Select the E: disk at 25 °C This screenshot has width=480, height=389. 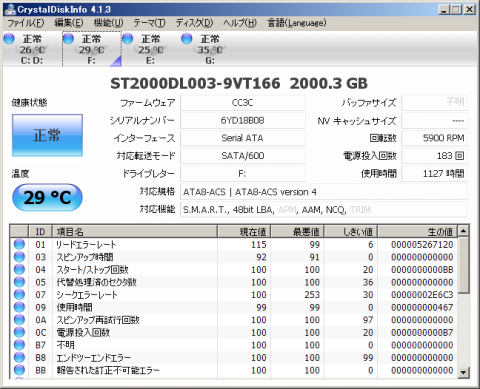point(151,49)
